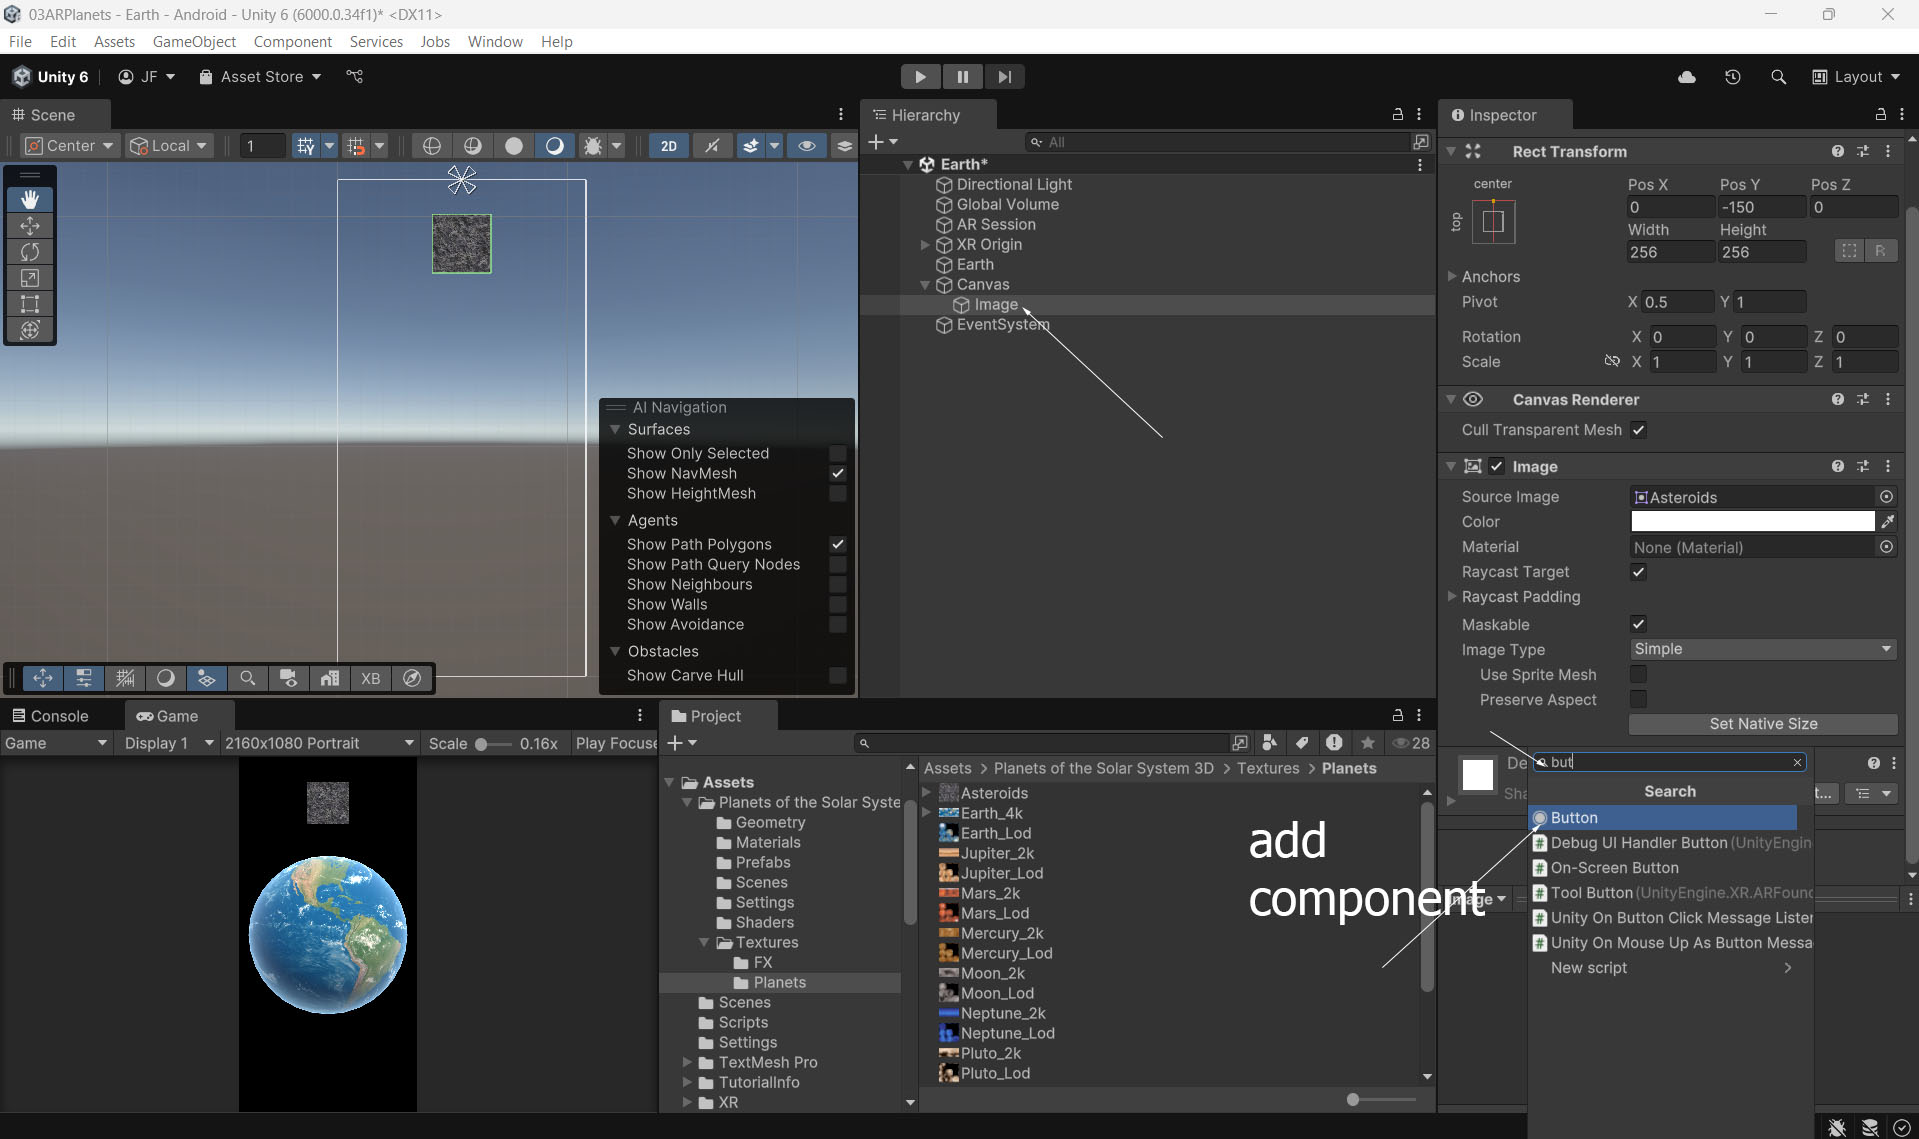Select the Move tool in Scene toolbar

pyautogui.click(x=30, y=226)
